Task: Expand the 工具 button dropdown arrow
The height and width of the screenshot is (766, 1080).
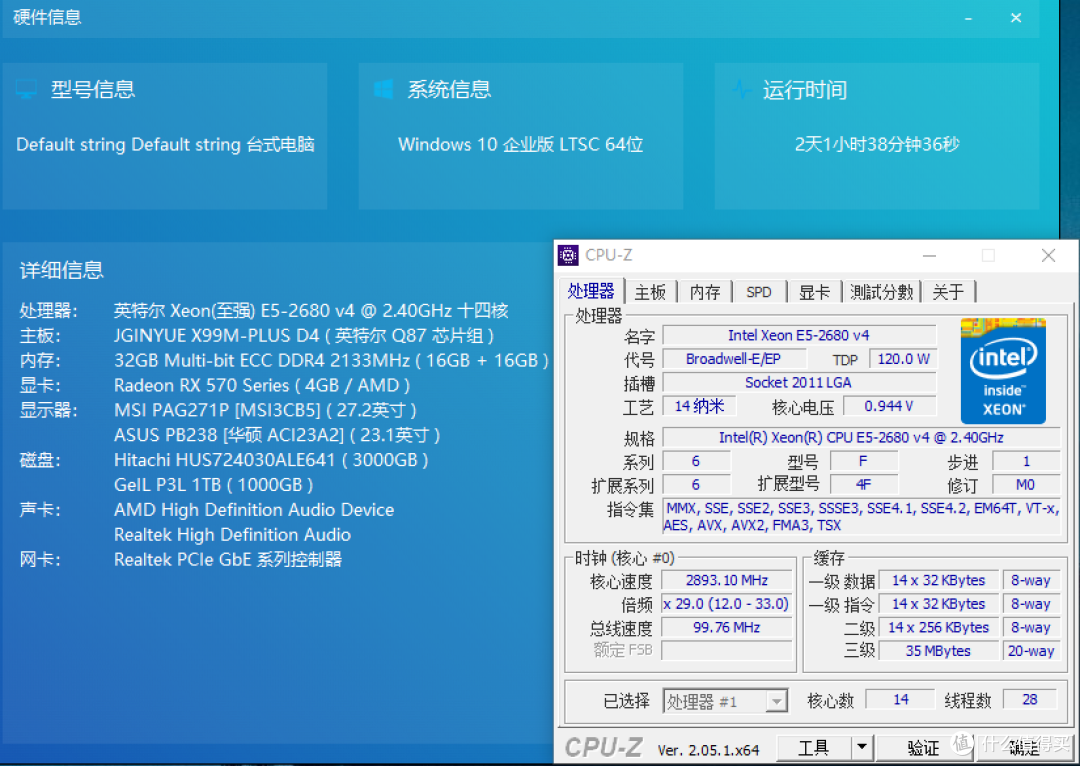Action: (862, 747)
